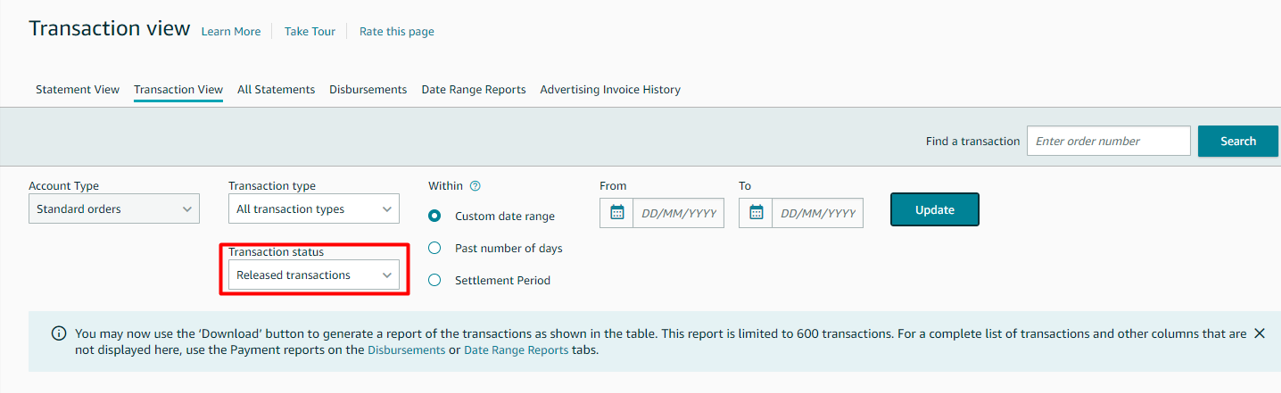
Task: Open the Transaction status dropdown
Action: point(314,275)
